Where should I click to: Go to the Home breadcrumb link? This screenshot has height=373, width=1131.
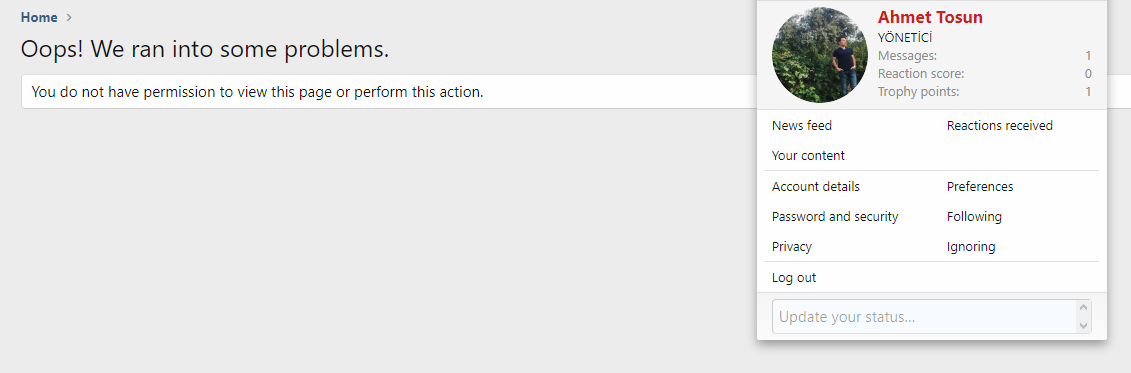(39, 17)
